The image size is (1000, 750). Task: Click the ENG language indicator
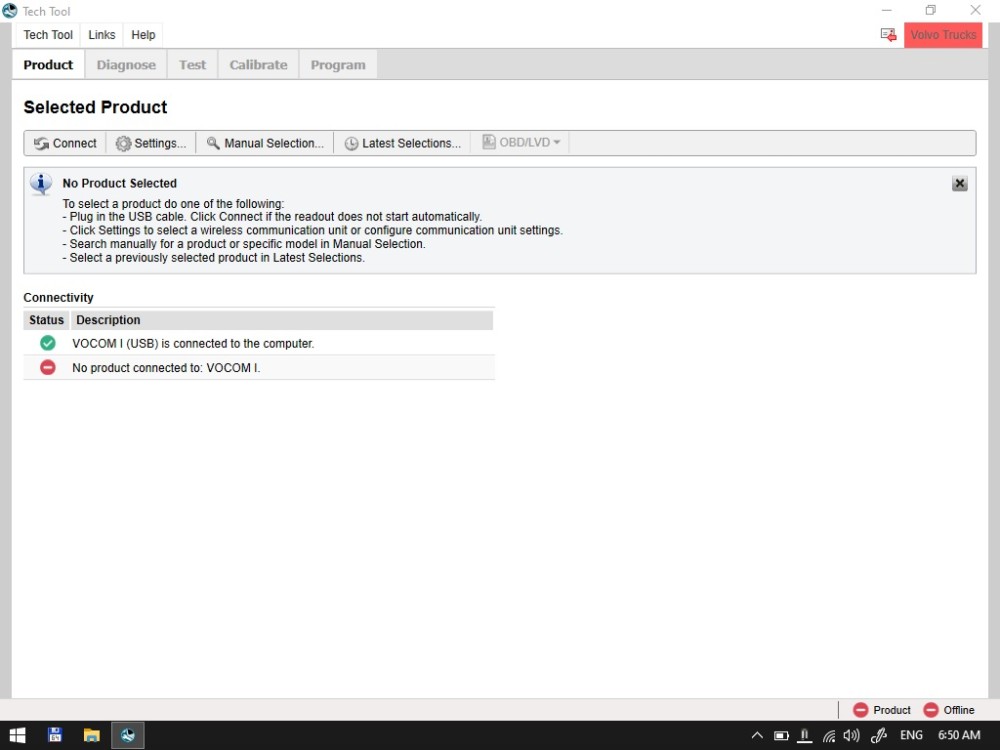[x=911, y=735]
